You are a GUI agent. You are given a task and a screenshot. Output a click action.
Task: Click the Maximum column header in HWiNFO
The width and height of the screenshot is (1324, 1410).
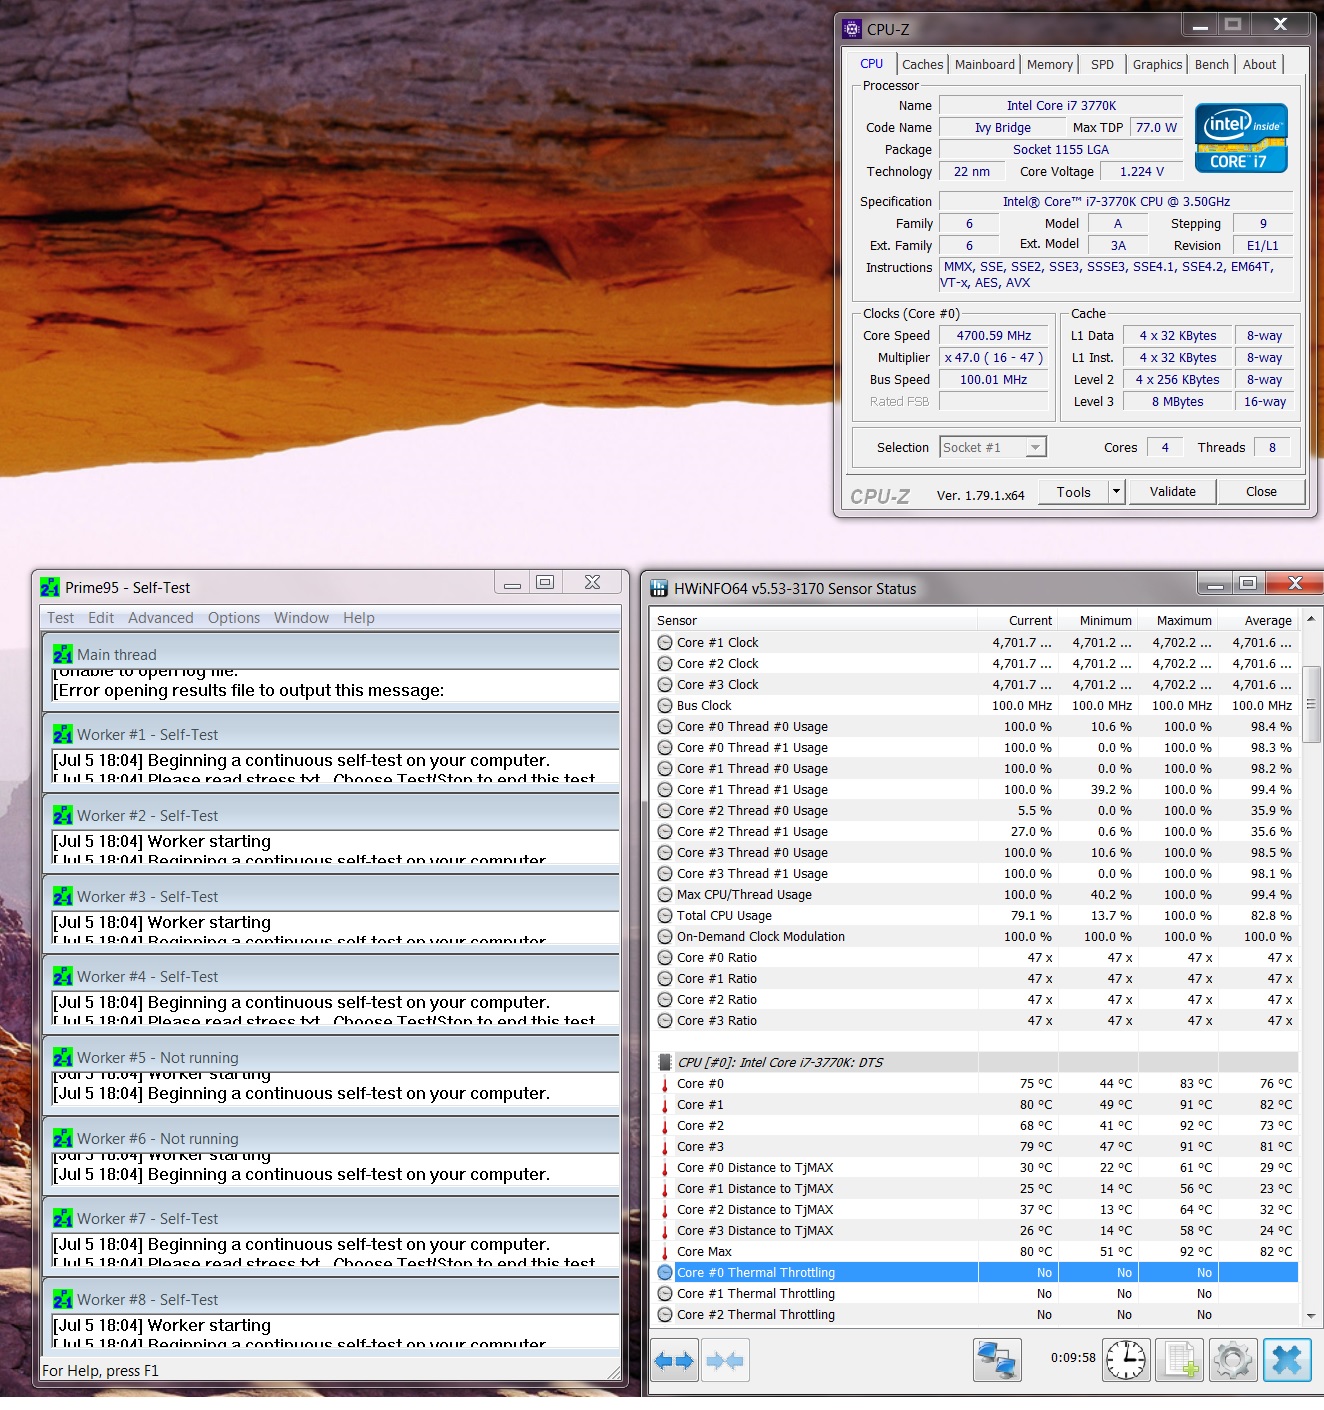tap(1178, 620)
